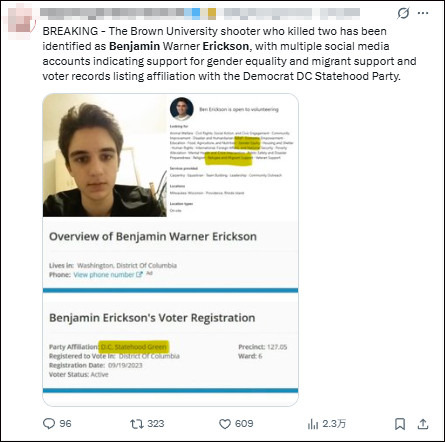The image size is (445, 442).
Task: Open the selfie photo in the attachment
Action: [105, 155]
